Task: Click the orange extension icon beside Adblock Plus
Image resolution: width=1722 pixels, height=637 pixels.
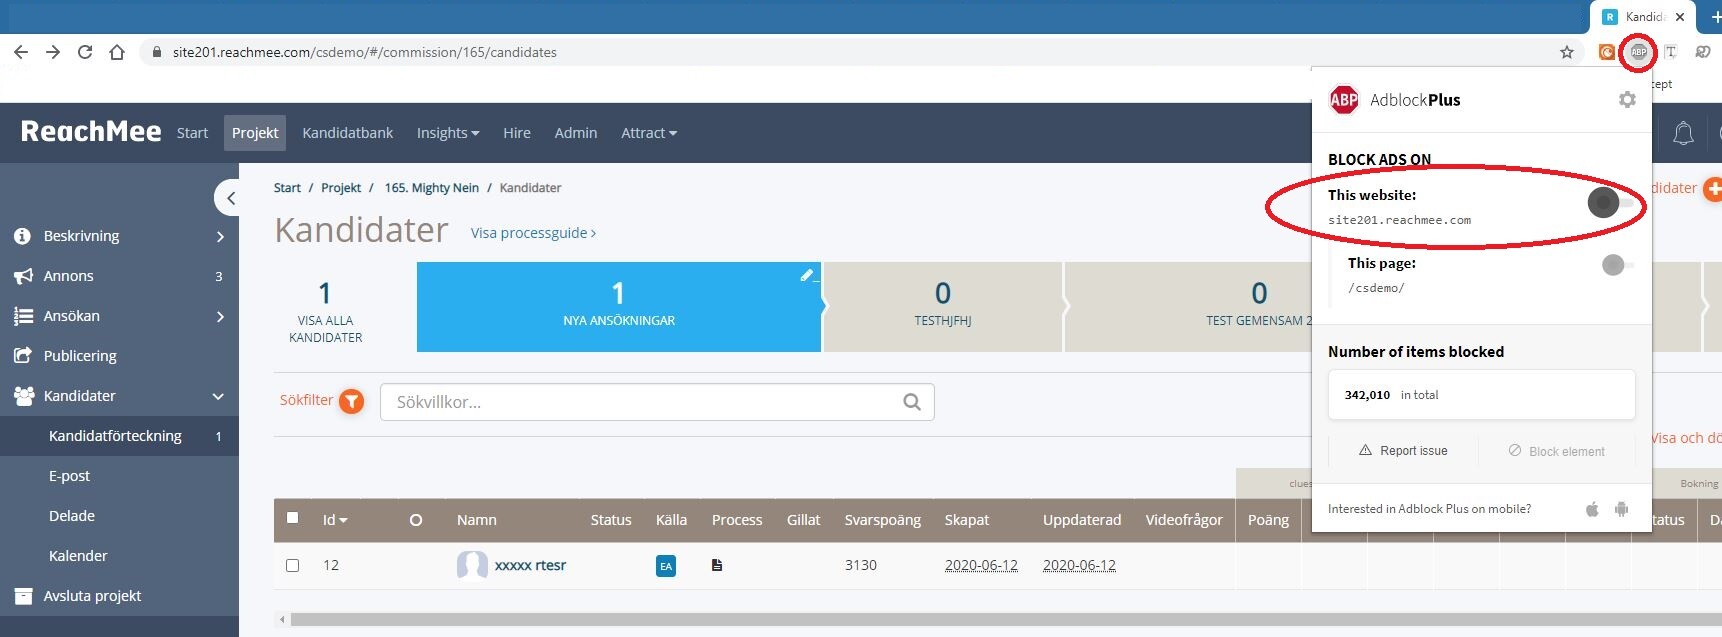Action: point(1607,52)
